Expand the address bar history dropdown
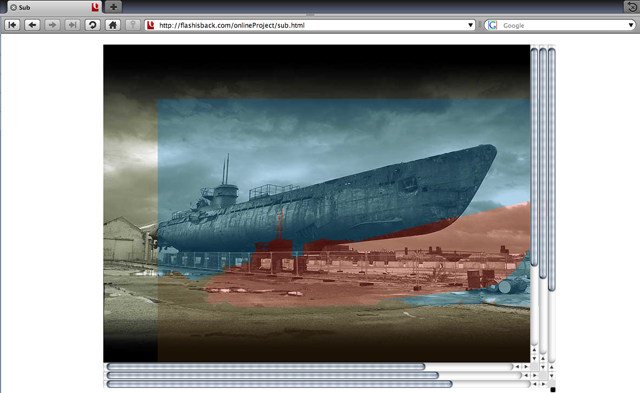This screenshot has width=640, height=393. pyautogui.click(x=470, y=25)
